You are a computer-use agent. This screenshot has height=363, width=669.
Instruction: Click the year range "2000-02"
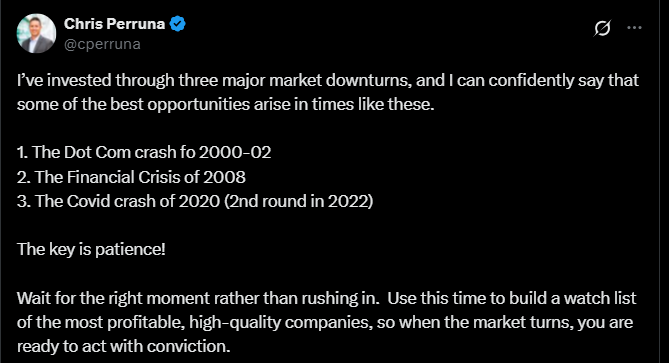(x=235, y=152)
